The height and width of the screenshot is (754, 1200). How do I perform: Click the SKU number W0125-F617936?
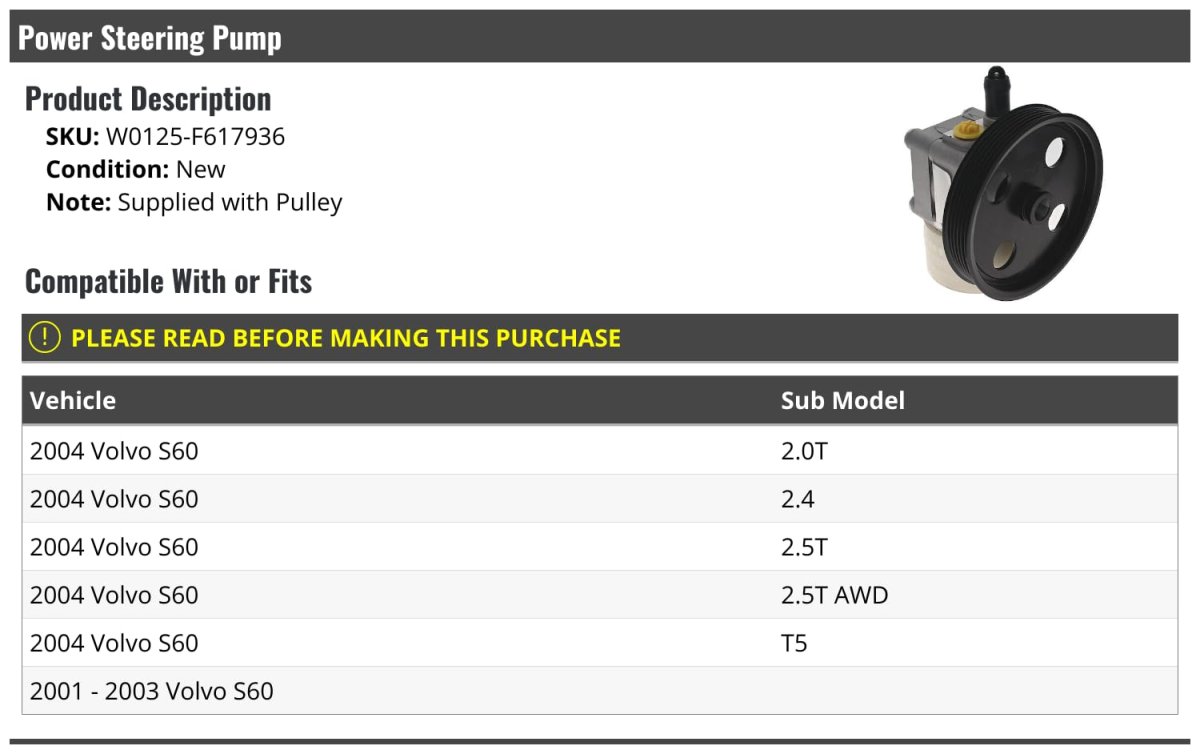pyautogui.click(x=195, y=137)
